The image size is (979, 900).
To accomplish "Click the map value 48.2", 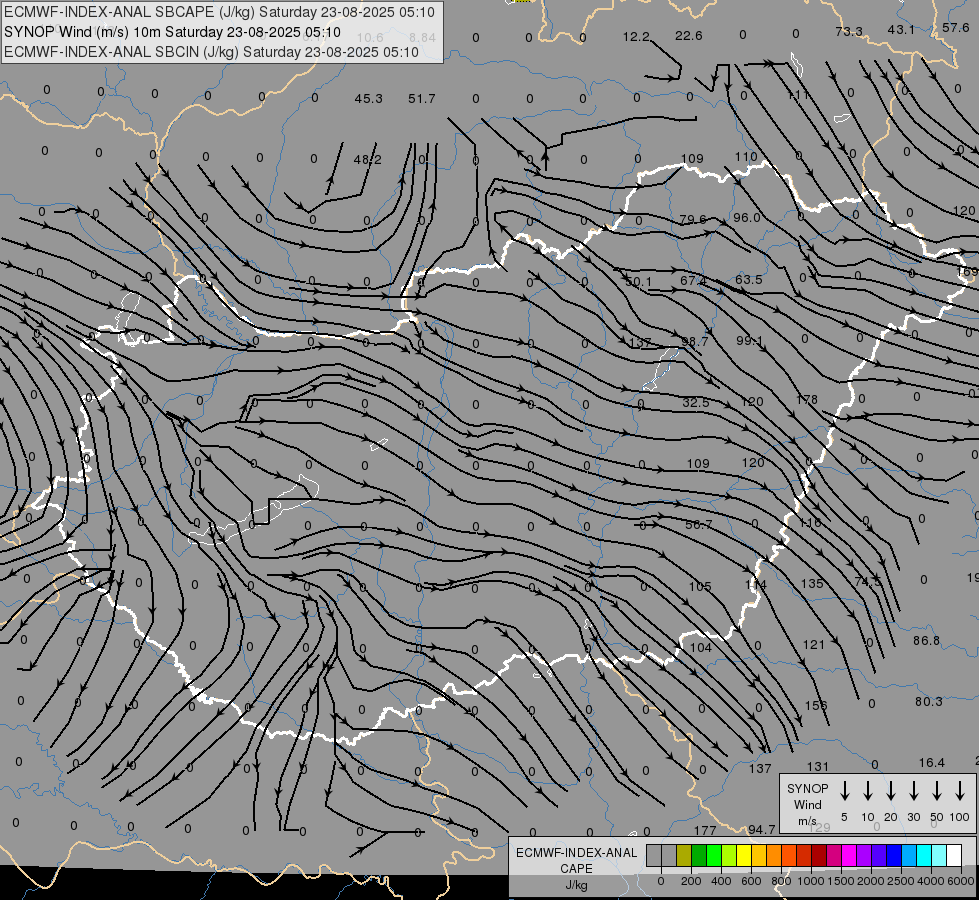I will (368, 159).
